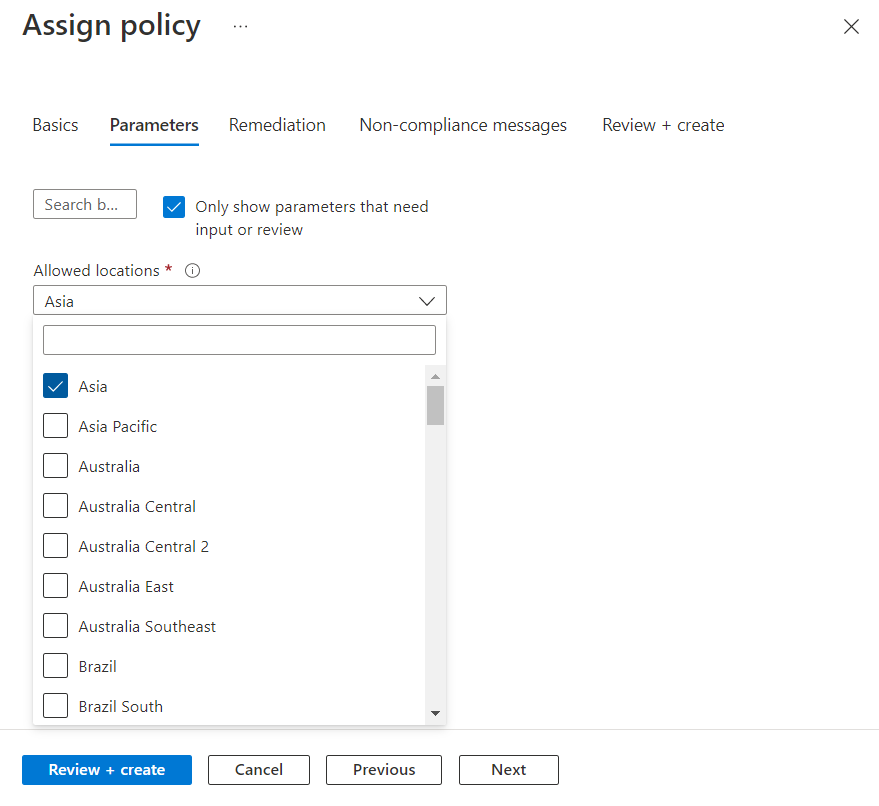The height and width of the screenshot is (806, 879).
Task: Uncheck the Asia location checkbox
Action: (x=56, y=386)
